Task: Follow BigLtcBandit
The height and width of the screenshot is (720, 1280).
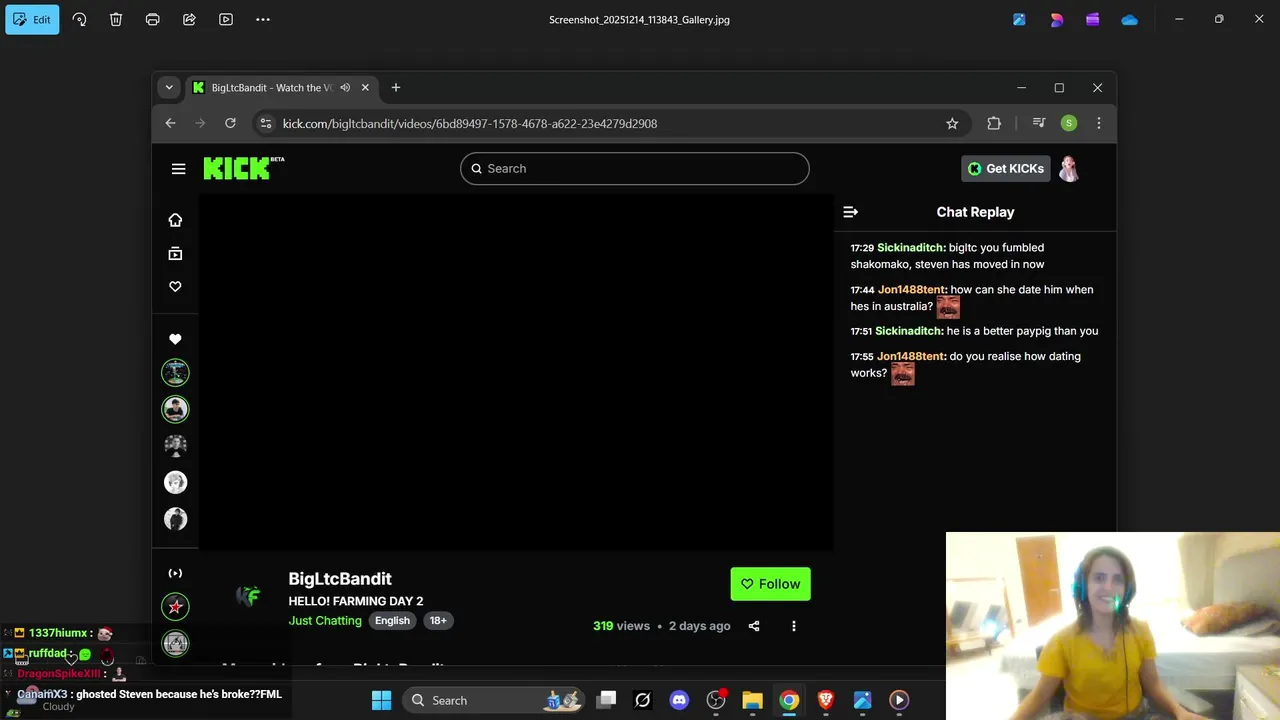Action: (x=770, y=584)
